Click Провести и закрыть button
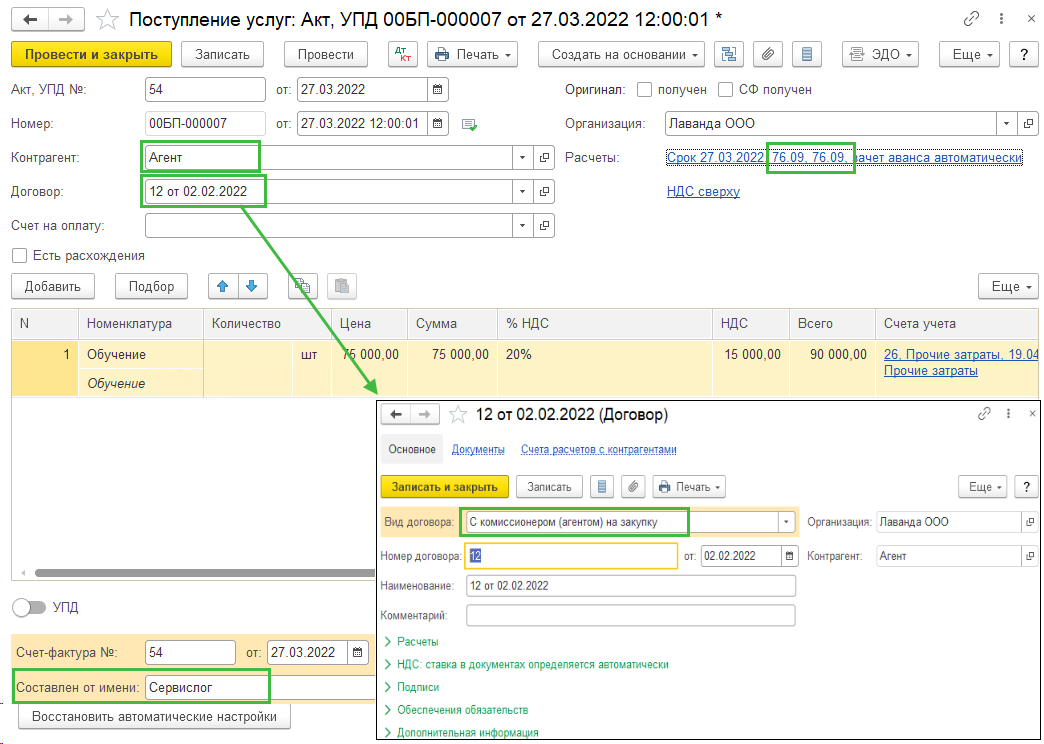Screen dimensions: 1044x744 (x=91, y=55)
